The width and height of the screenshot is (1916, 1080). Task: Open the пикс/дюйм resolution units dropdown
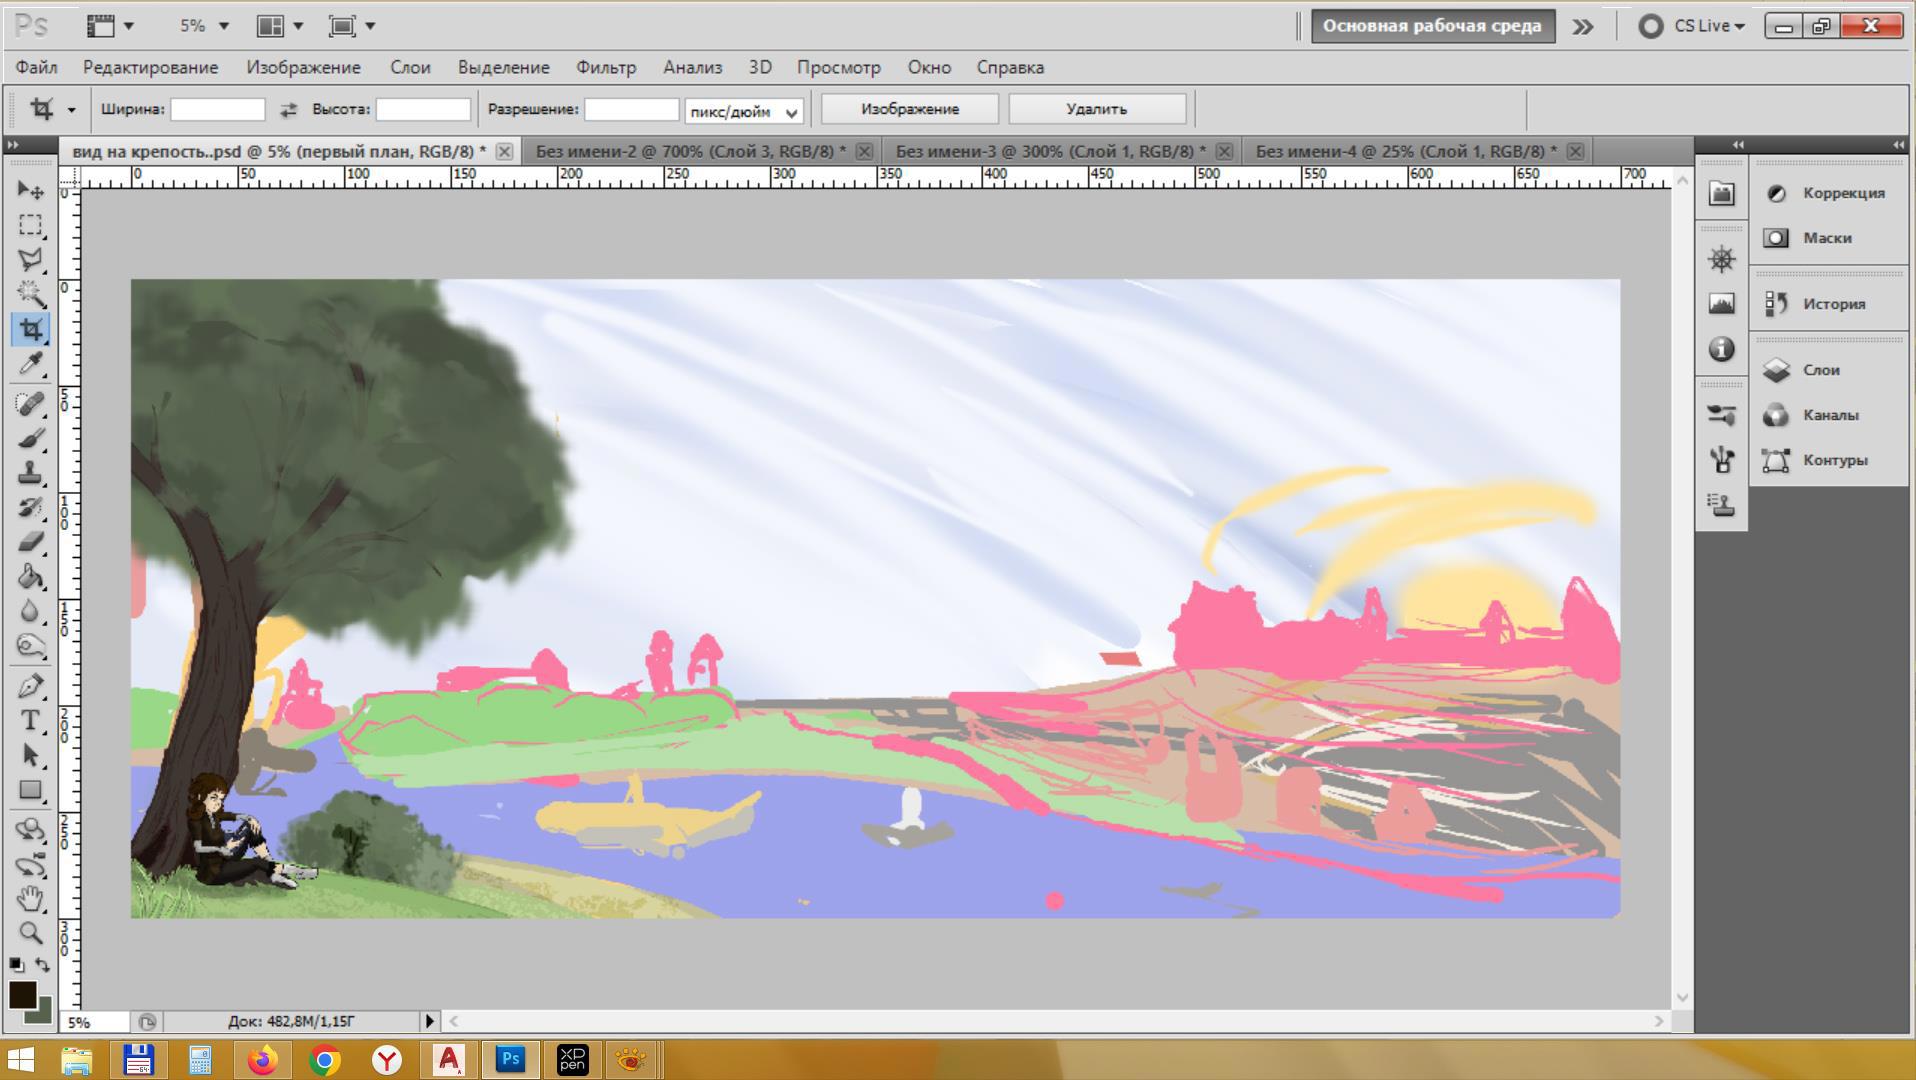744,111
